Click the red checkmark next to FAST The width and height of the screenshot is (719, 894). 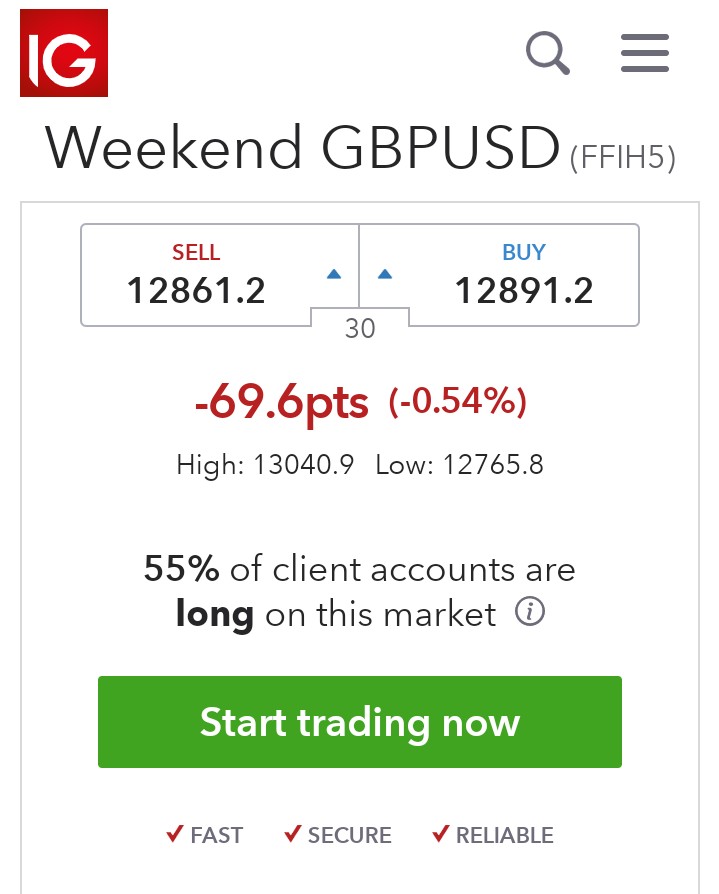[x=175, y=834]
